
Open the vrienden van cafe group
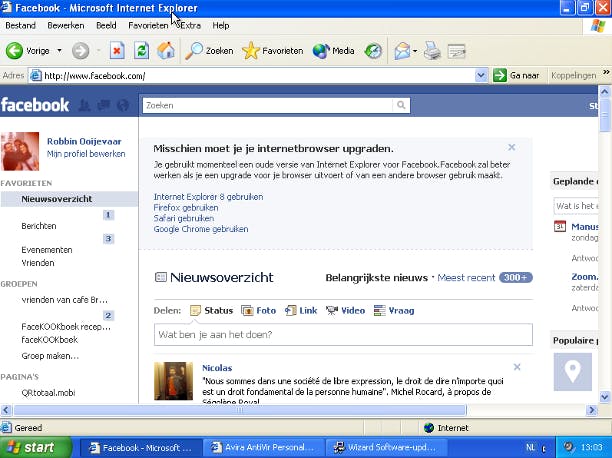point(64,300)
